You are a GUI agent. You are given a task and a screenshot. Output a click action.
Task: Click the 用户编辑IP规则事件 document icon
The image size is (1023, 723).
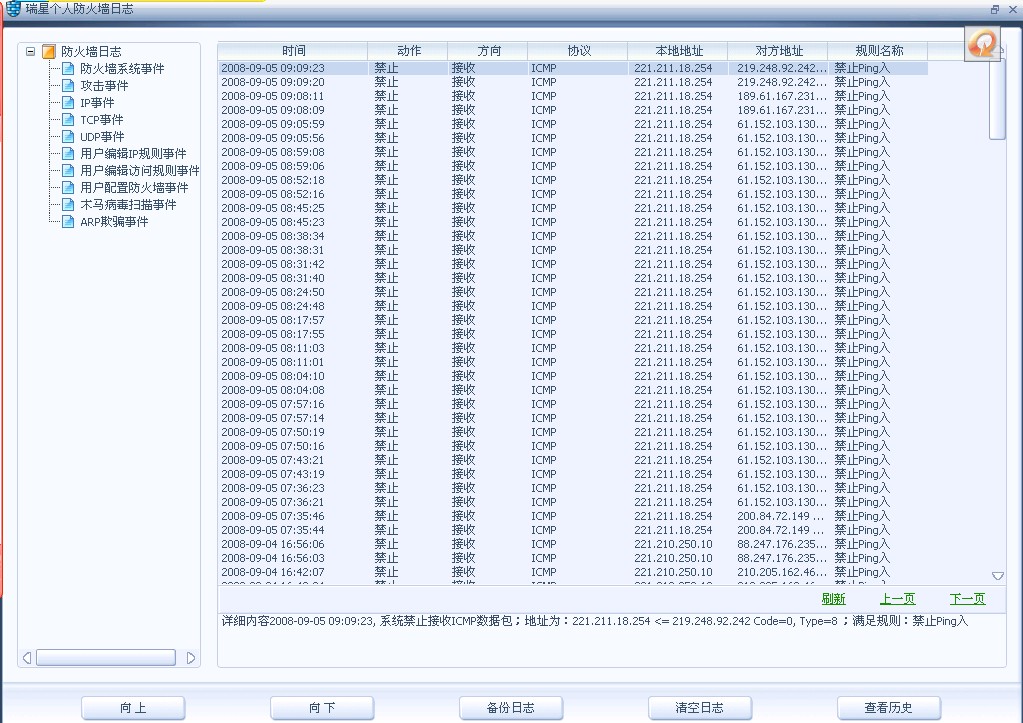pos(68,153)
